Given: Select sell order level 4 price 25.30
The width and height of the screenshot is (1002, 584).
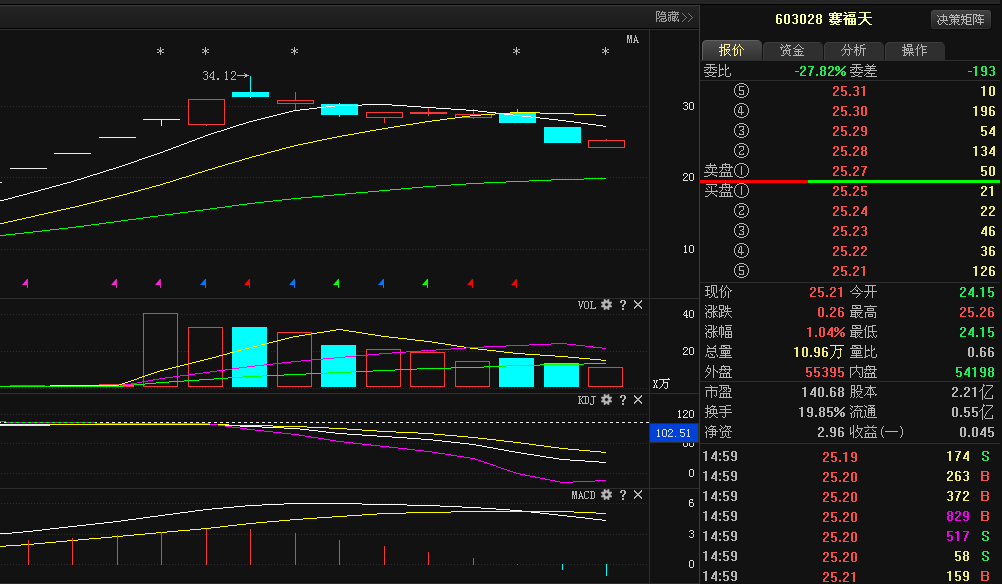Looking at the screenshot, I should pos(849,111).
